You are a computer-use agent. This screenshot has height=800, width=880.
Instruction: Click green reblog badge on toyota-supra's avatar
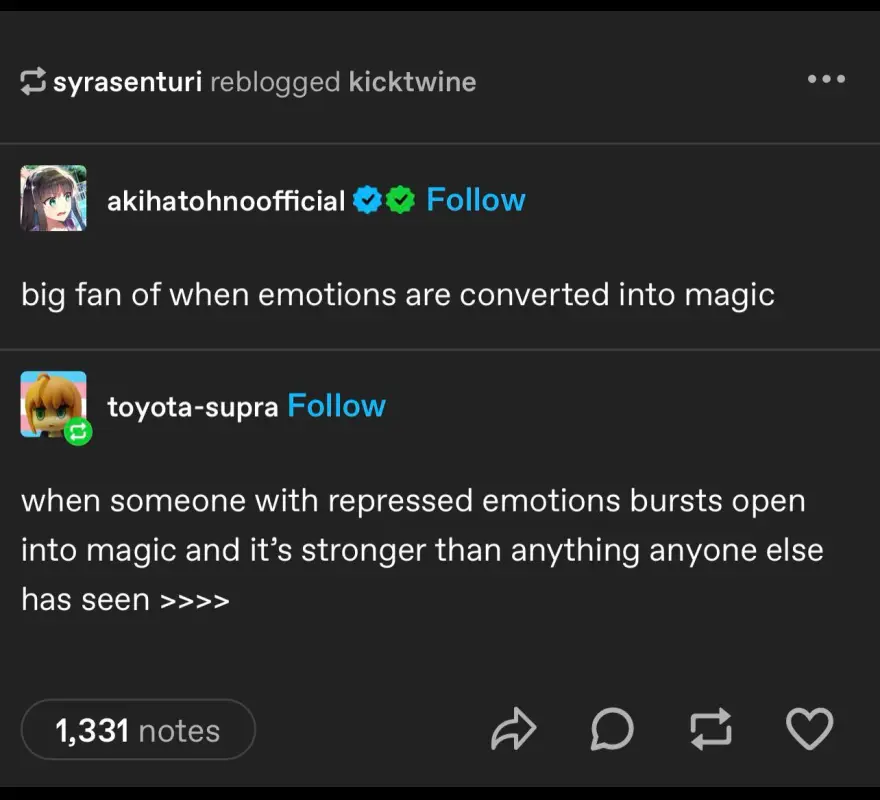pos(78,432)
